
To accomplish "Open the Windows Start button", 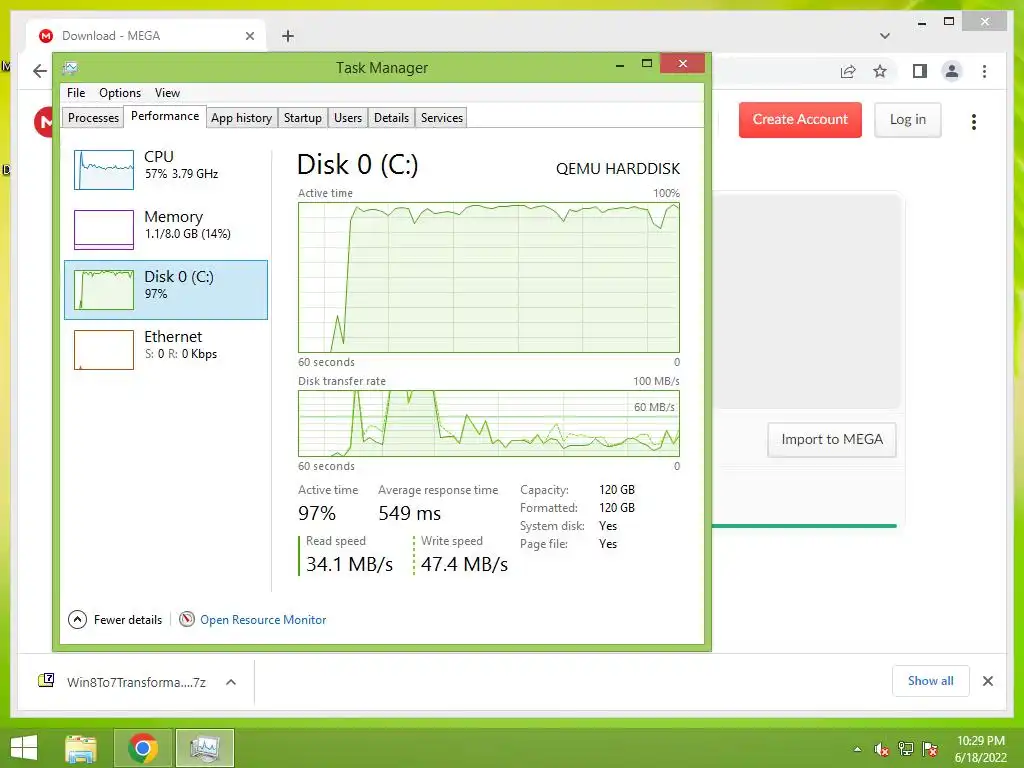I will (24, 748).
